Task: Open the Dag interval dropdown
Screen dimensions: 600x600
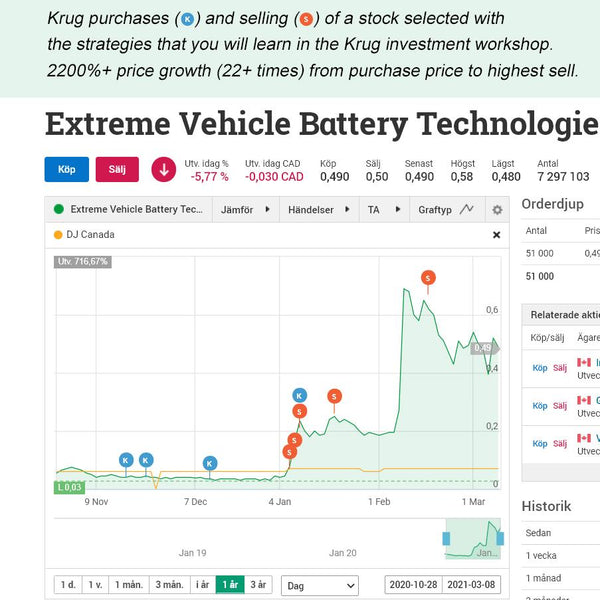Action: pos(320,585)
